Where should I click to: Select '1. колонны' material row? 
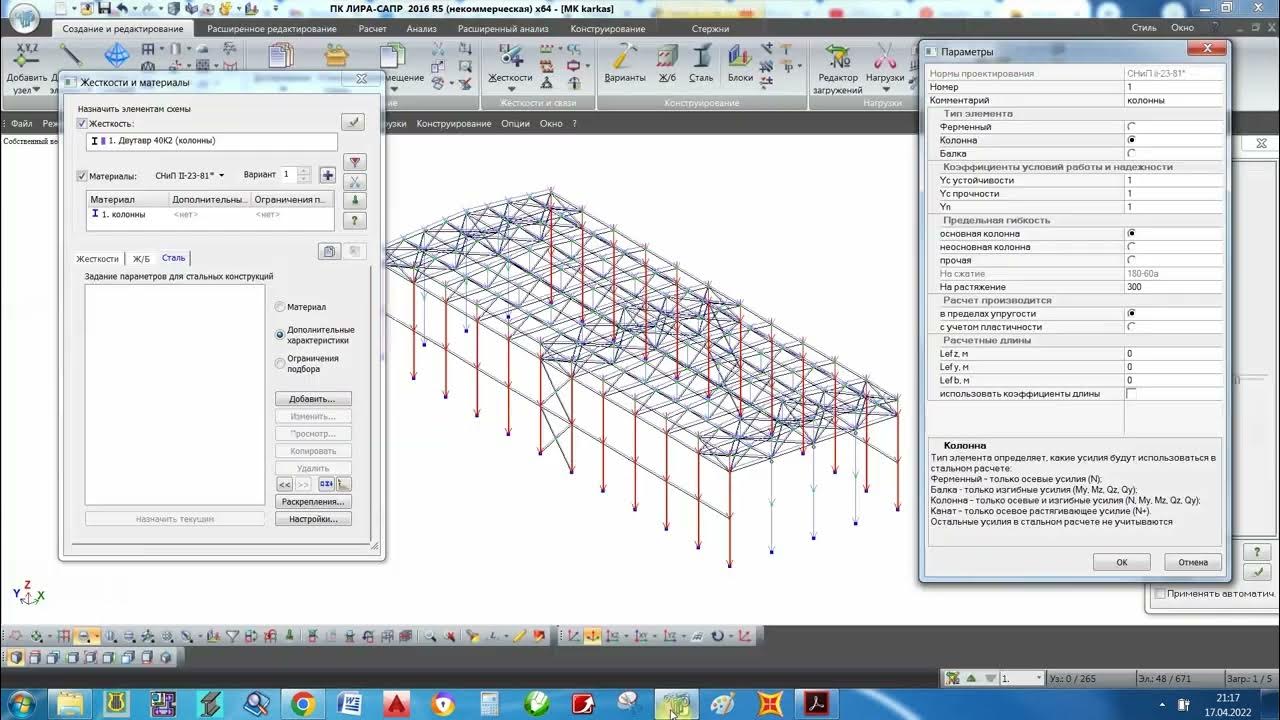click(x=210, y=214)
